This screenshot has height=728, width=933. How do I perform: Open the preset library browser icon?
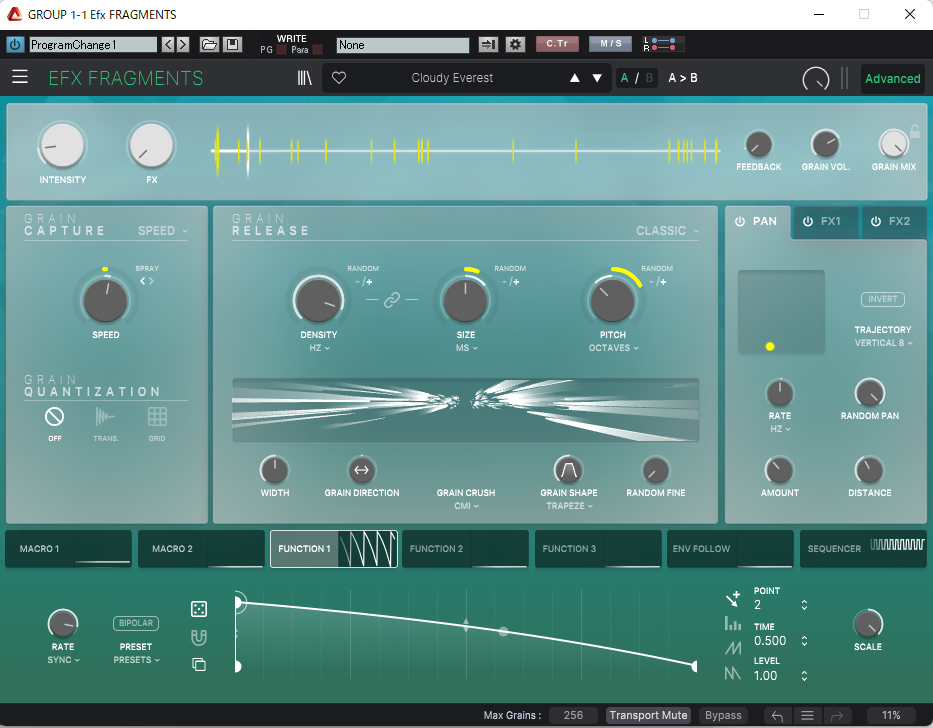[x=304, y=78]
